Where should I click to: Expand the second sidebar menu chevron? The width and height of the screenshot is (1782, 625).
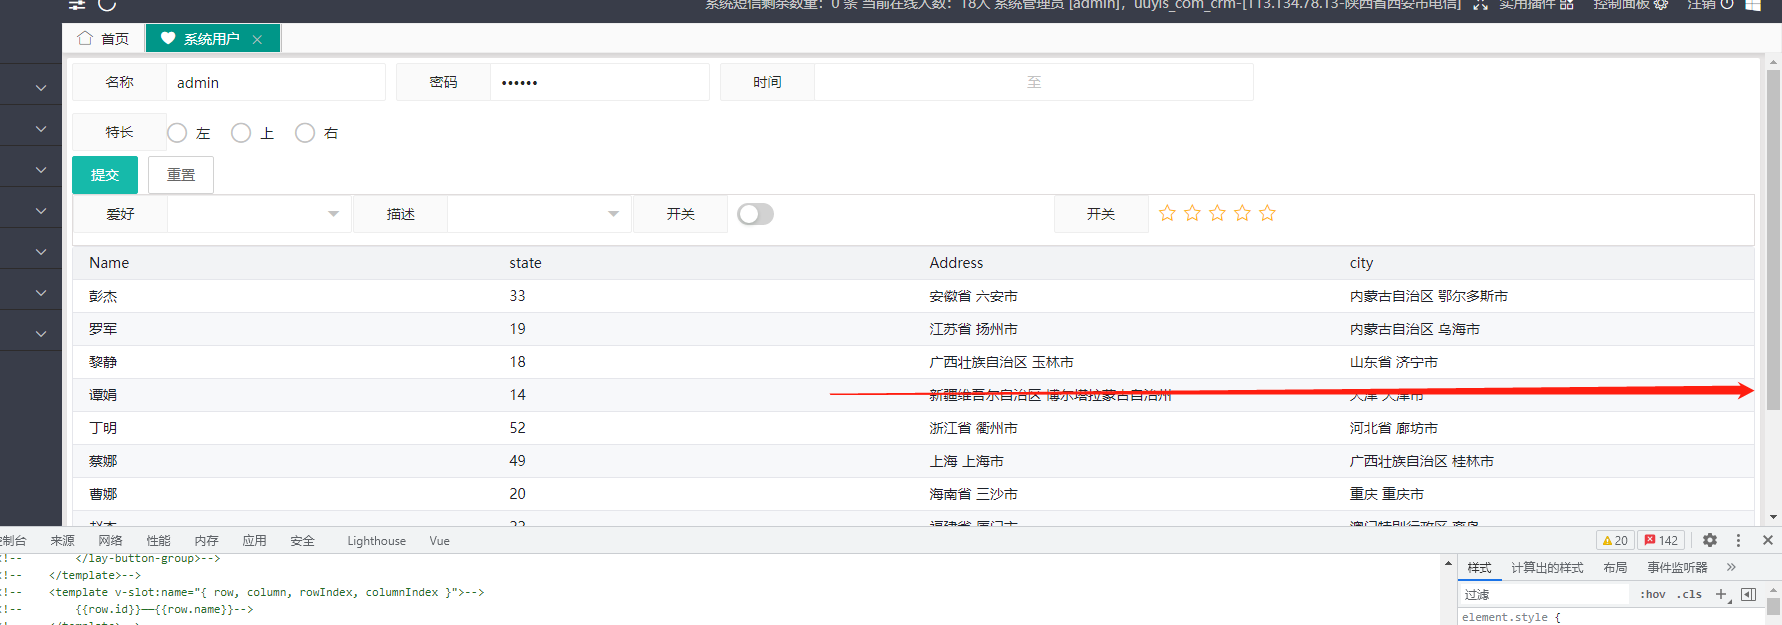pos(41,129)
